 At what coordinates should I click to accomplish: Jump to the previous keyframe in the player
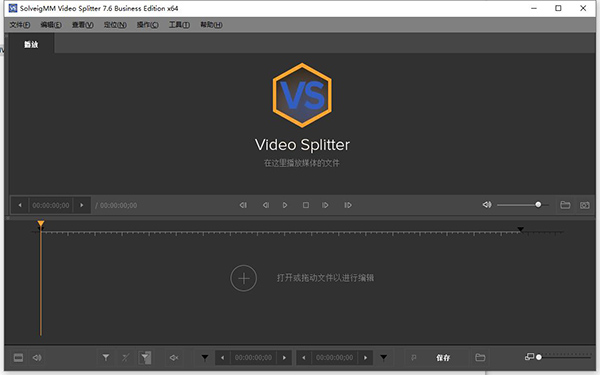point(243,205)
